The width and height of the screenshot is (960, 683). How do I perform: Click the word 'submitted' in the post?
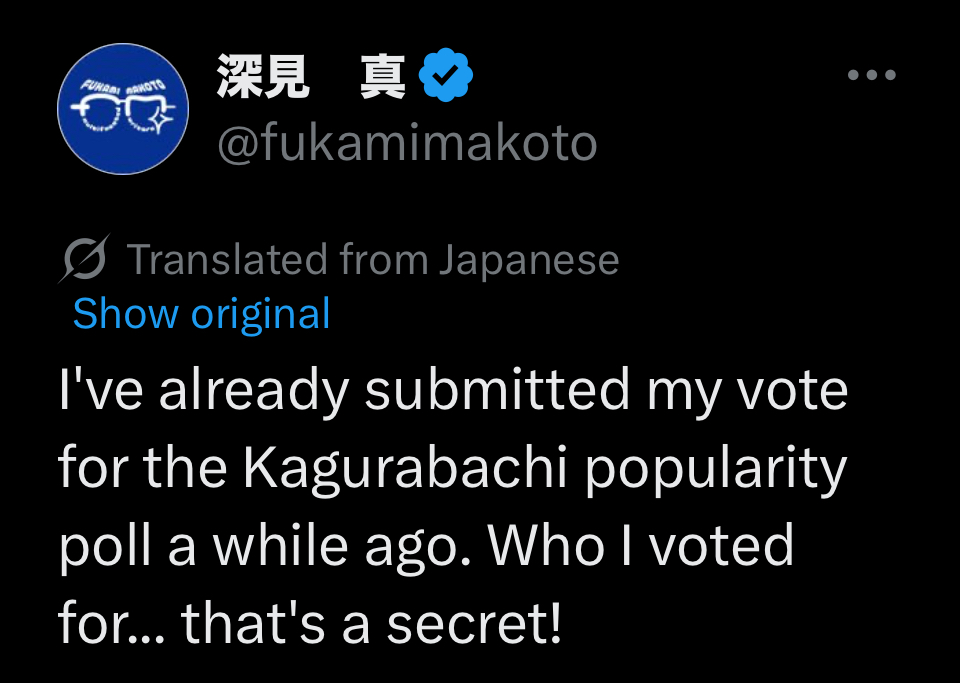[497, 390]
